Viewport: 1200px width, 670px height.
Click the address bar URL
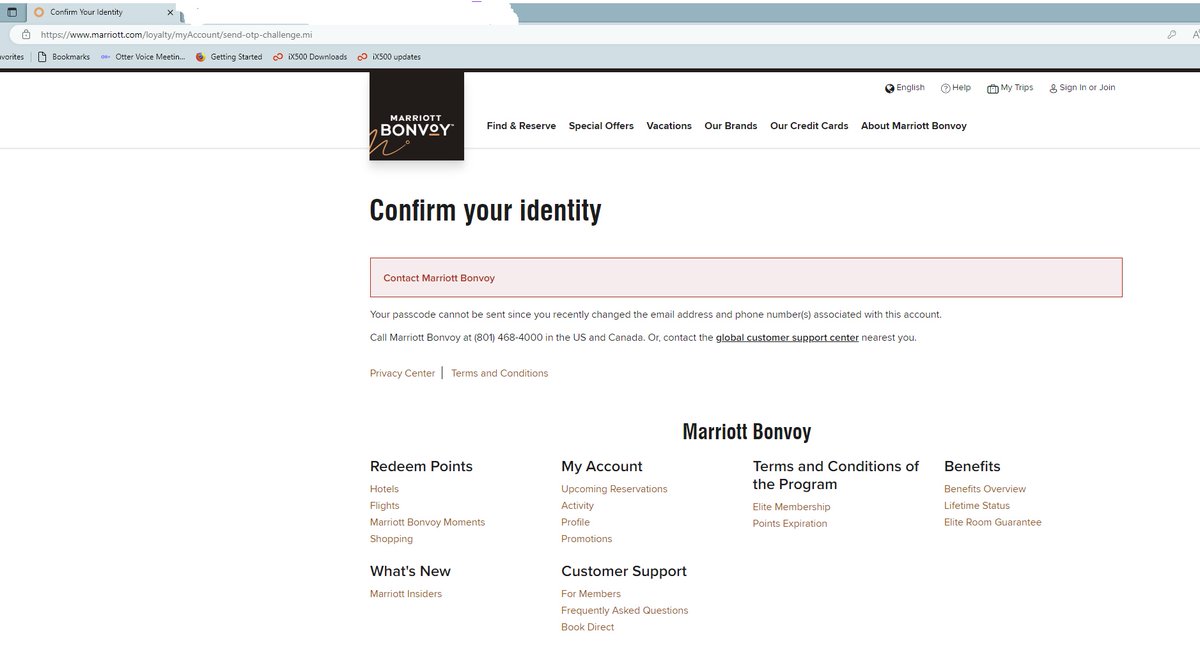177,34
